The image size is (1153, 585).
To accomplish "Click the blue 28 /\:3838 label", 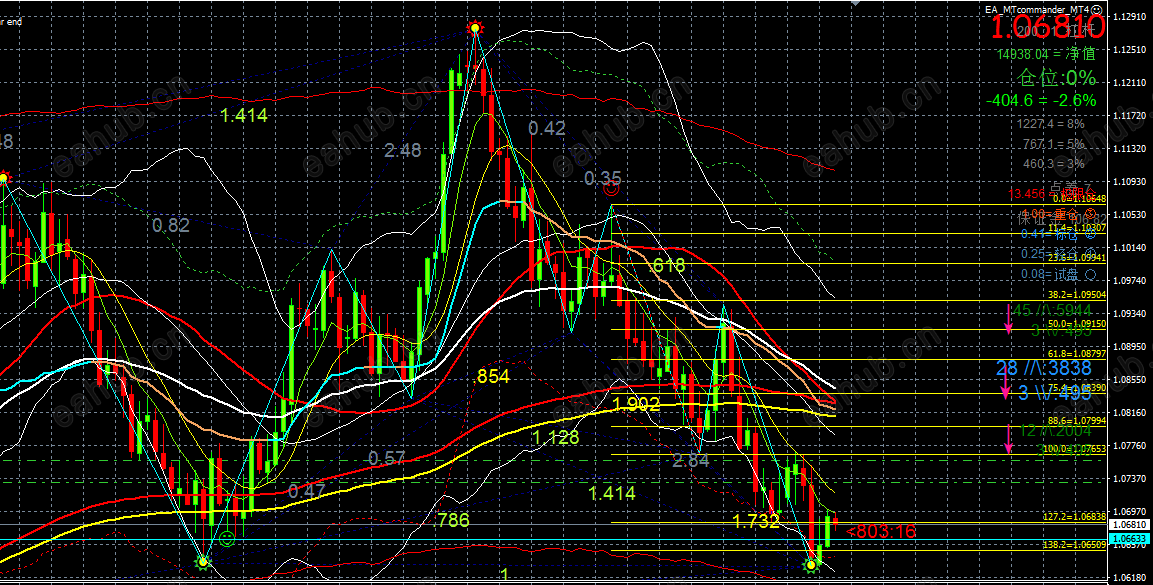I will pyautogui.click(x=1044, y=369).
